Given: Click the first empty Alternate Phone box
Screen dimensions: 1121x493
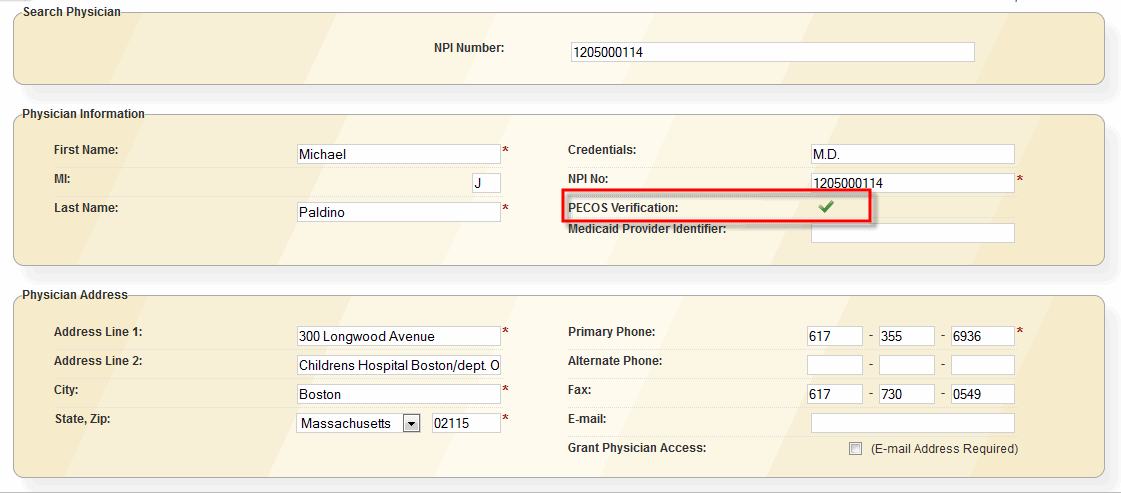Looking at the screenshot, I should (x=835, y=365).
